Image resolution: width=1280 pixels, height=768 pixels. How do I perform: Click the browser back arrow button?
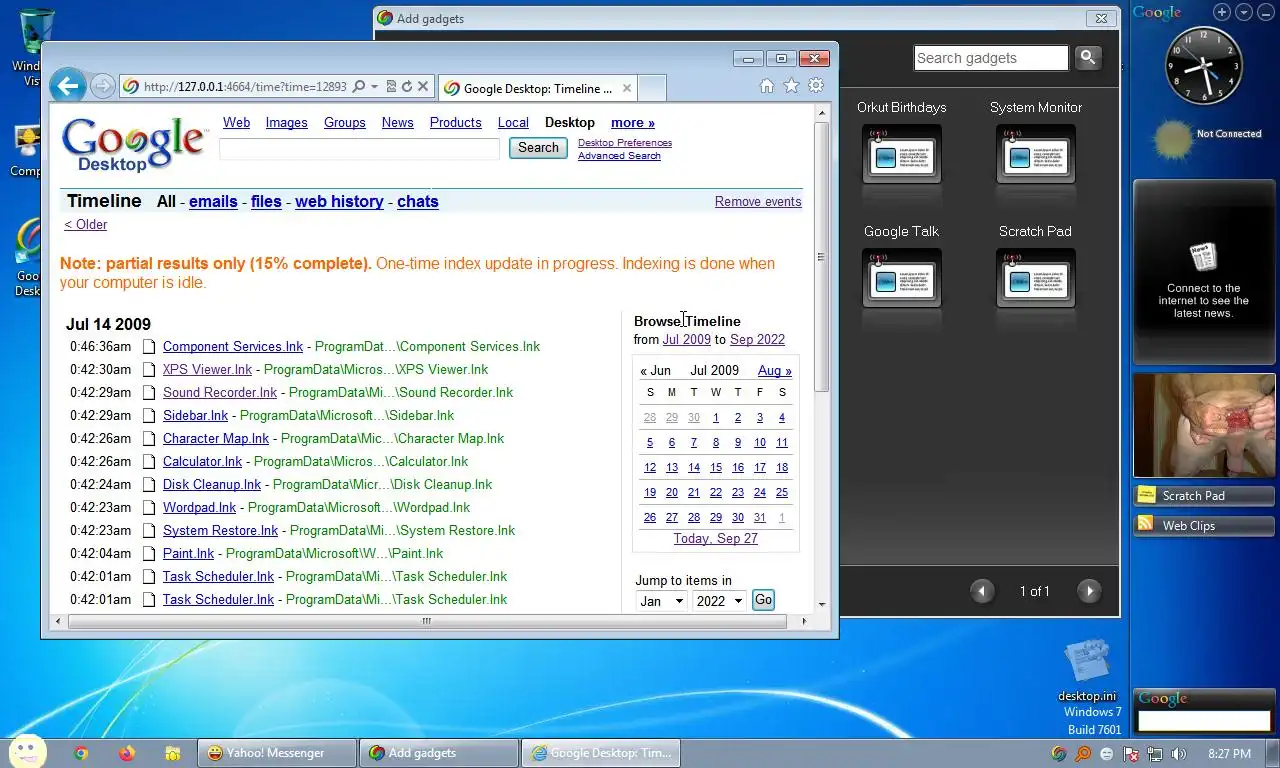[x=68, y=86]
